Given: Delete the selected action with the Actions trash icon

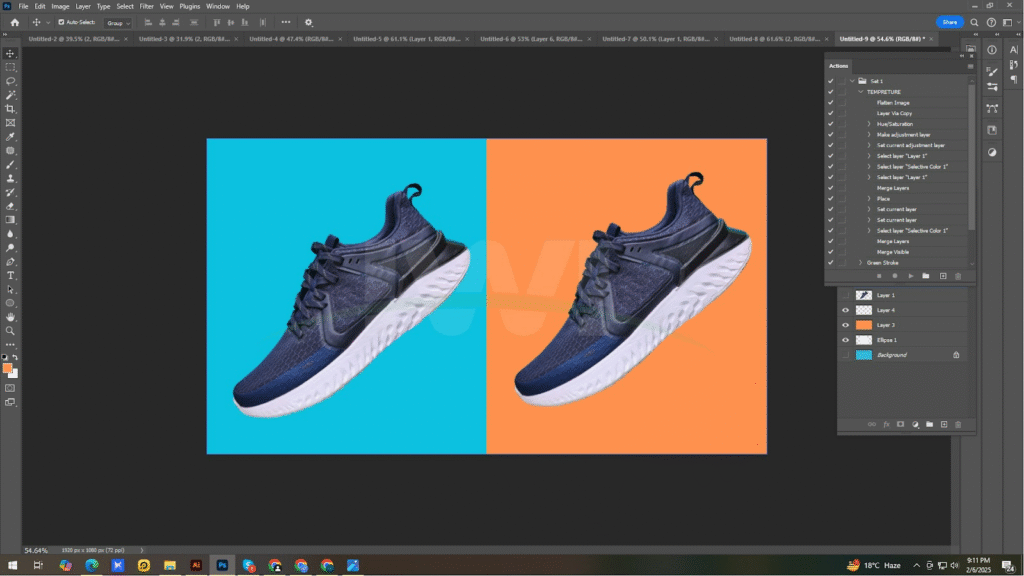Looking at the screenshot, I should (958, 276).
